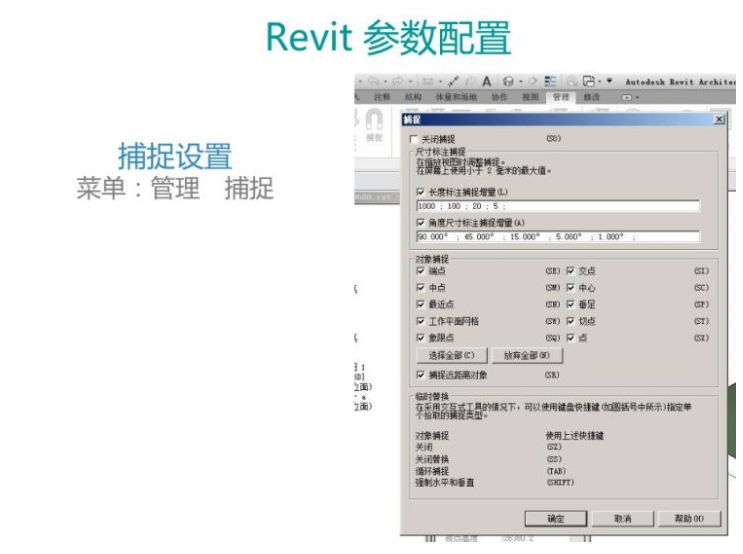Toggle the 切点 snap checkbox

[571, 321]
